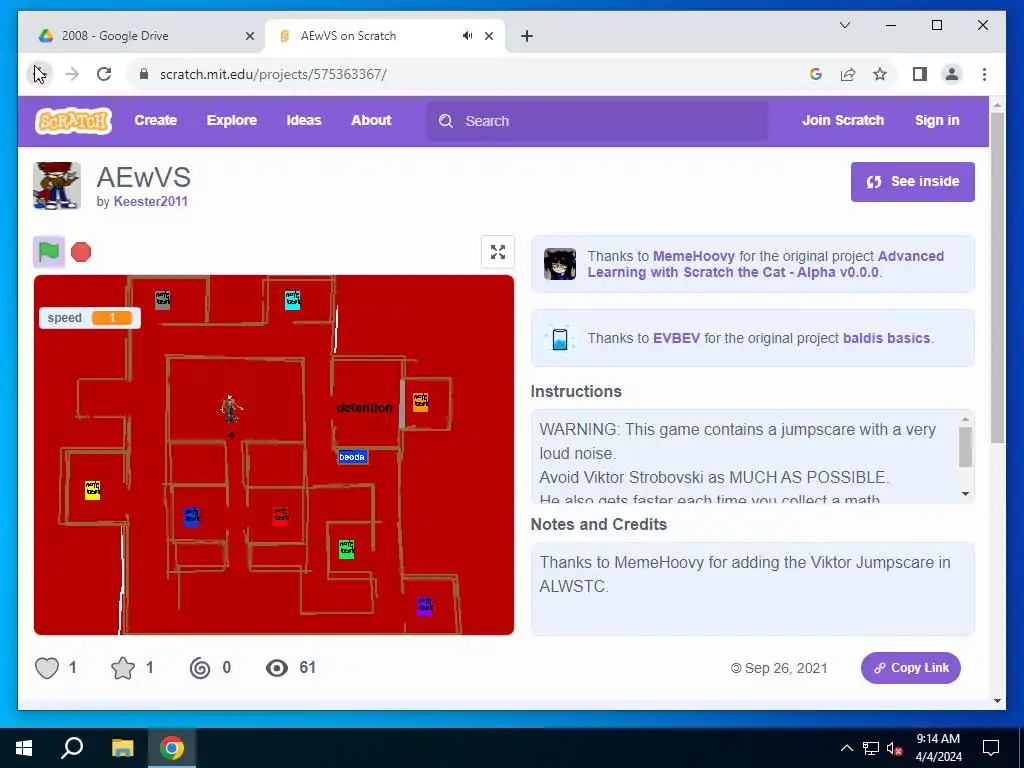Screen dimensions: 1024x768
Task: Open the Chrome profile icon
Action: 952,74
